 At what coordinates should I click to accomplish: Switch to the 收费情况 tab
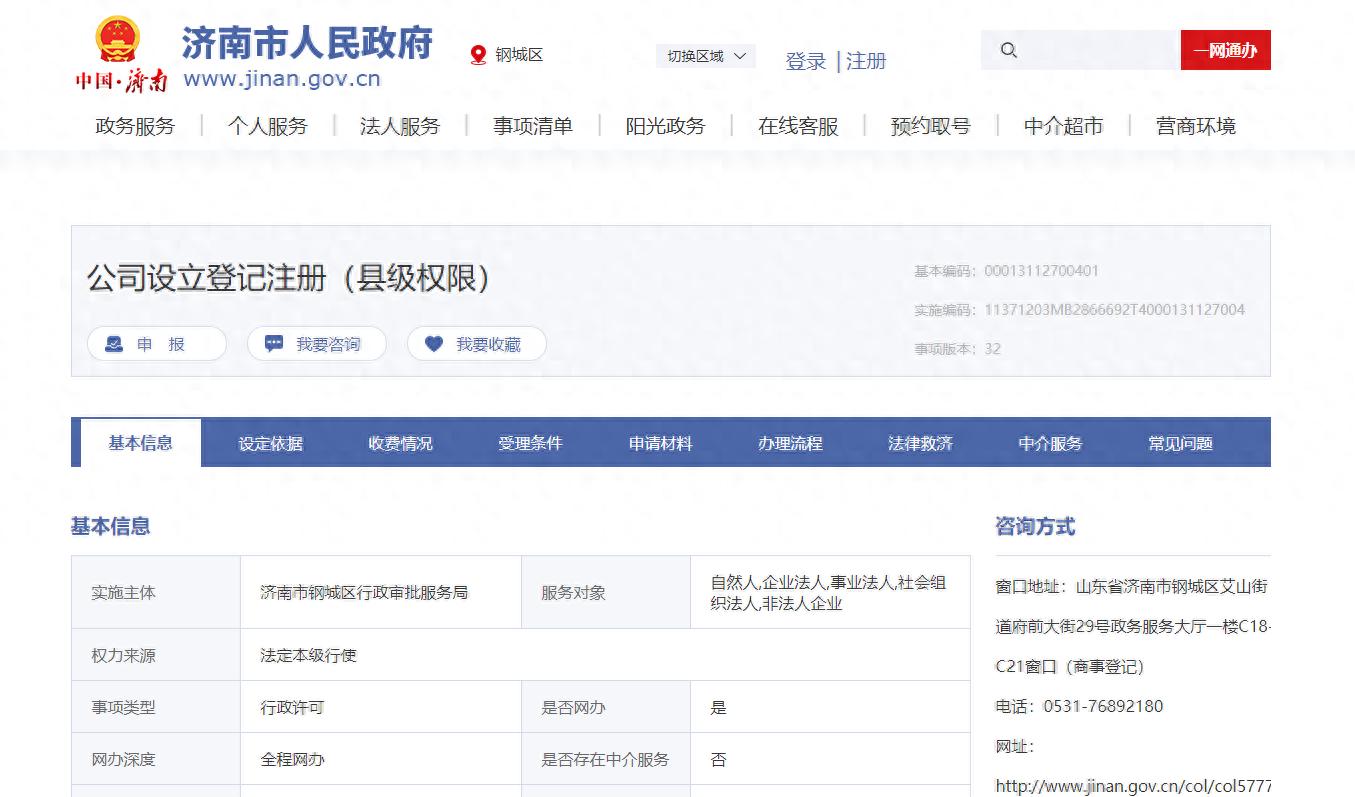click(x=401, y=443)
